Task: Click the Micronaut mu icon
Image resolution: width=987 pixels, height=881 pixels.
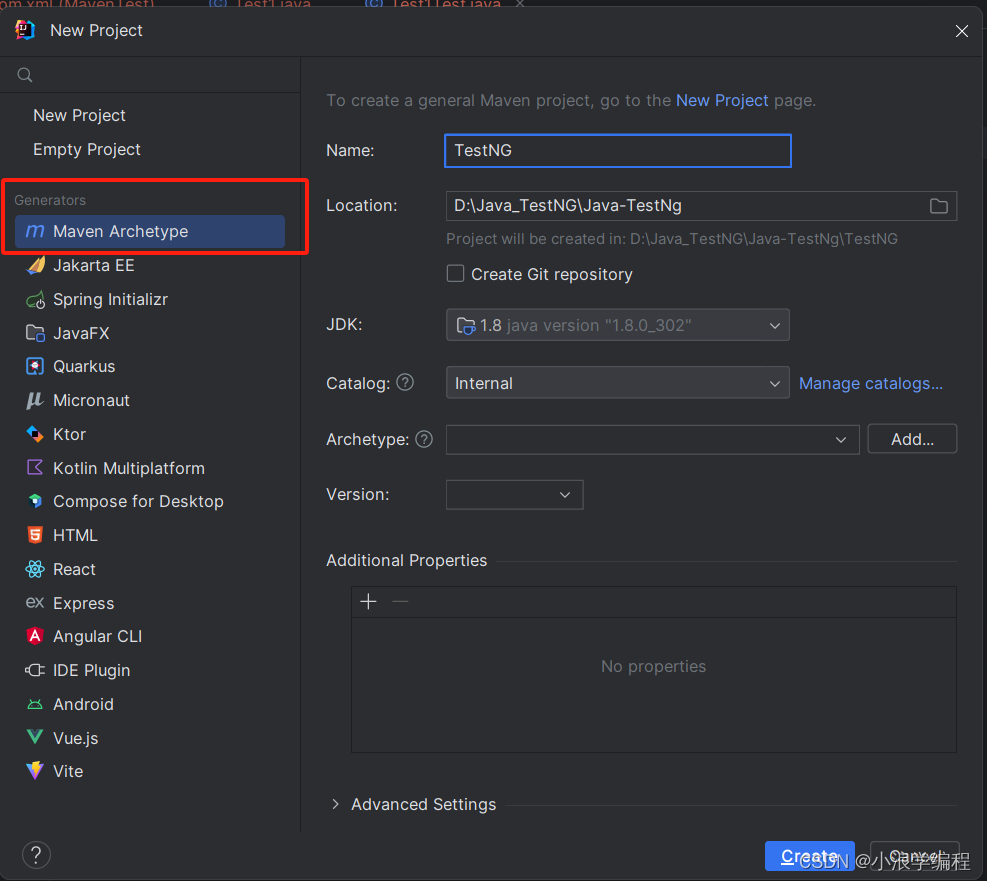Action: pos(35,400)
